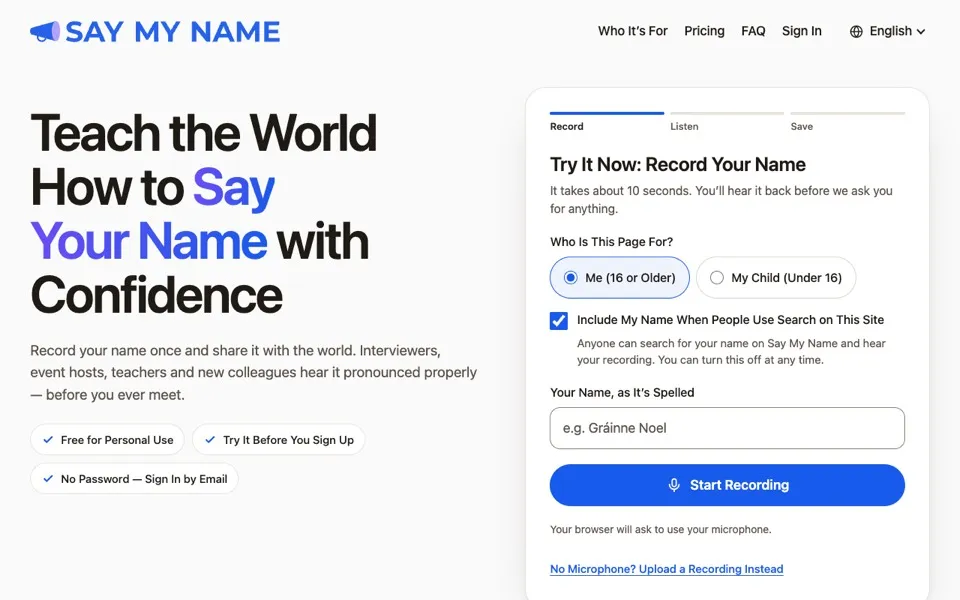The height and width of the screenshot is (600, 960).
Task: Open the Who It's For menu
Action: click(632, 31)
